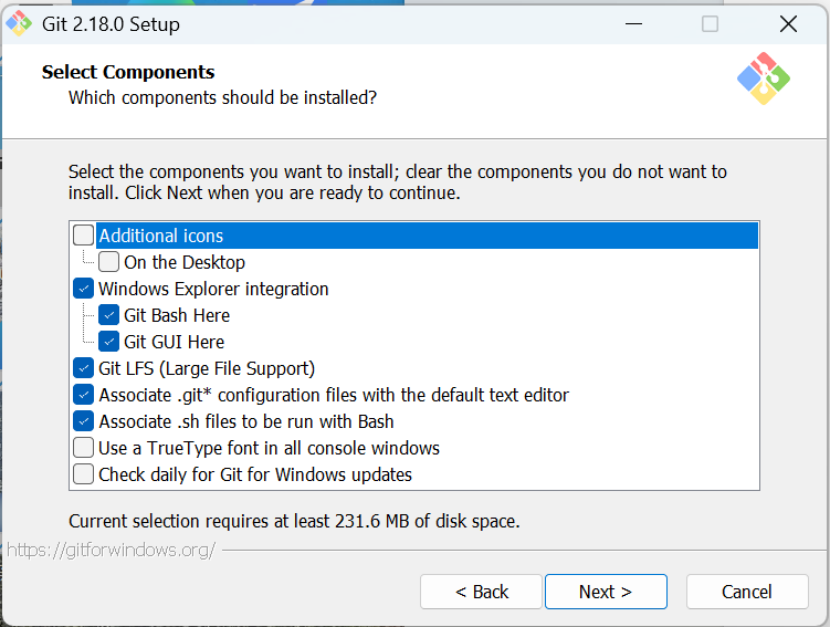831x627 pixels.
Task: Disable Git Bash Here option
Action: tap(109, 315)
